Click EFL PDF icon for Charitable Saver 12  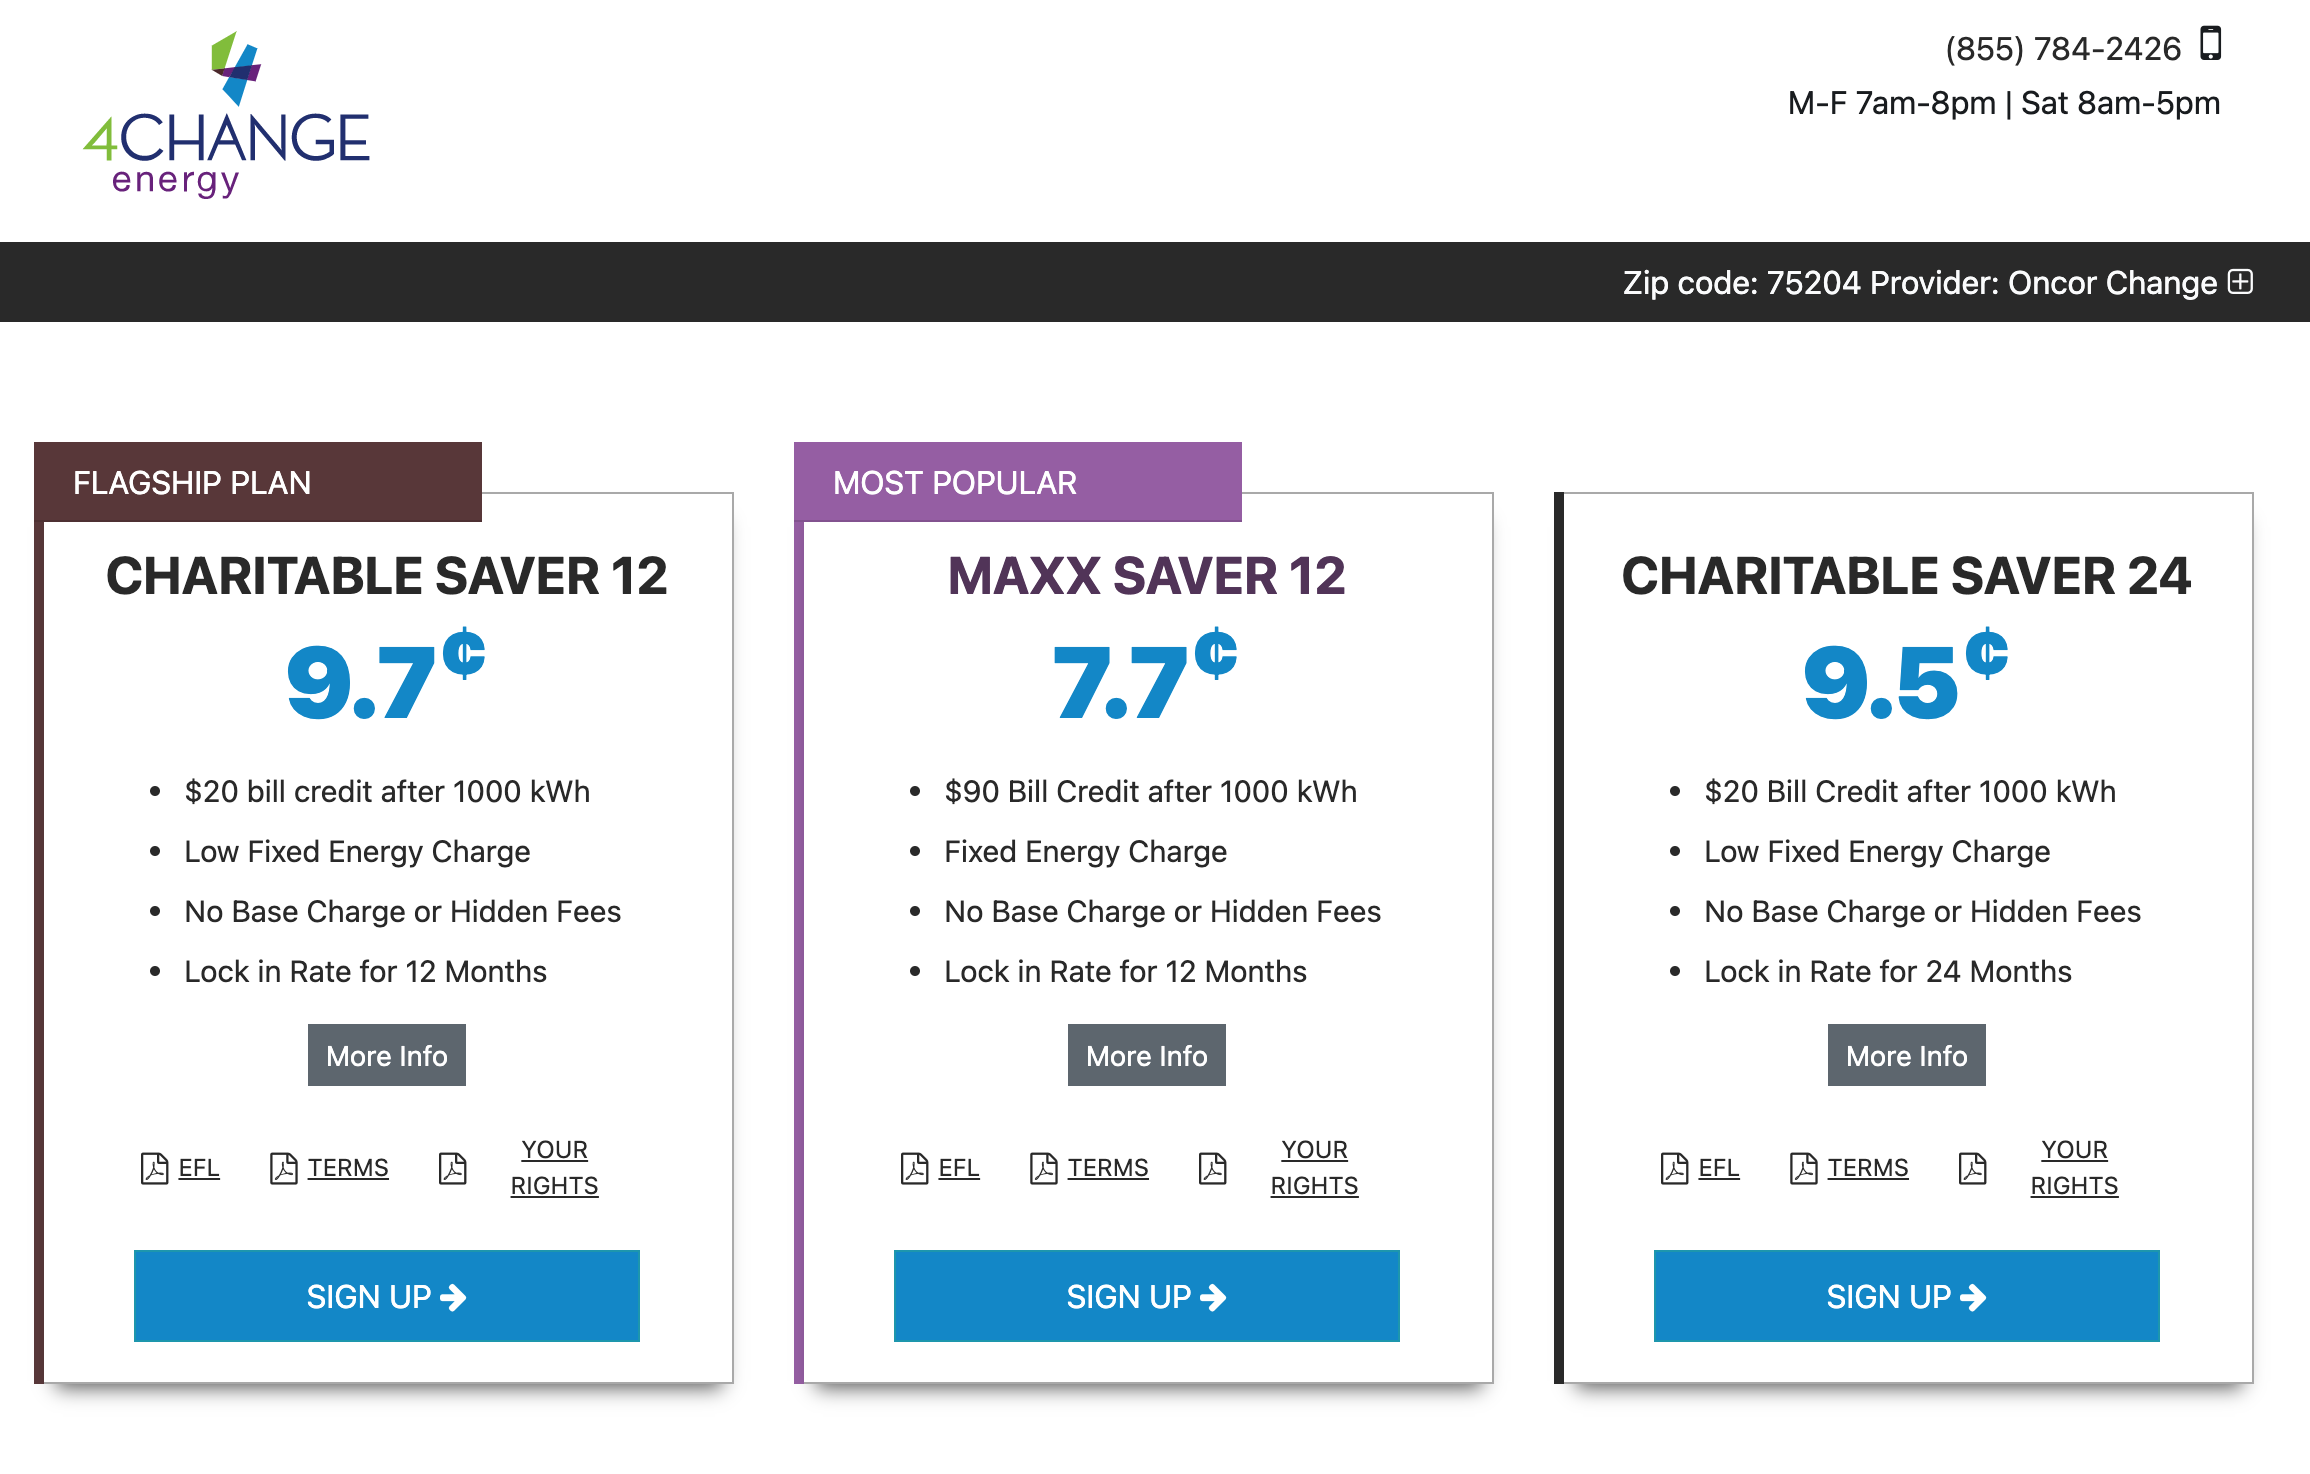[154, 1168]
